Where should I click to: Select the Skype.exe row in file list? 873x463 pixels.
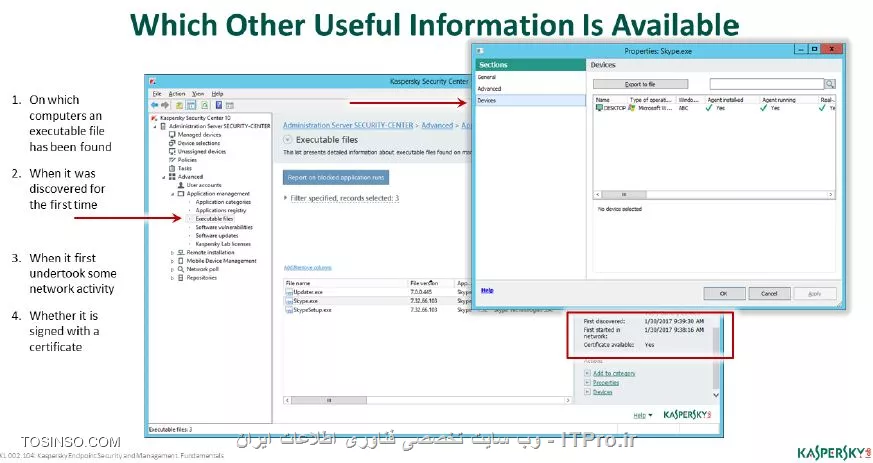378,301
